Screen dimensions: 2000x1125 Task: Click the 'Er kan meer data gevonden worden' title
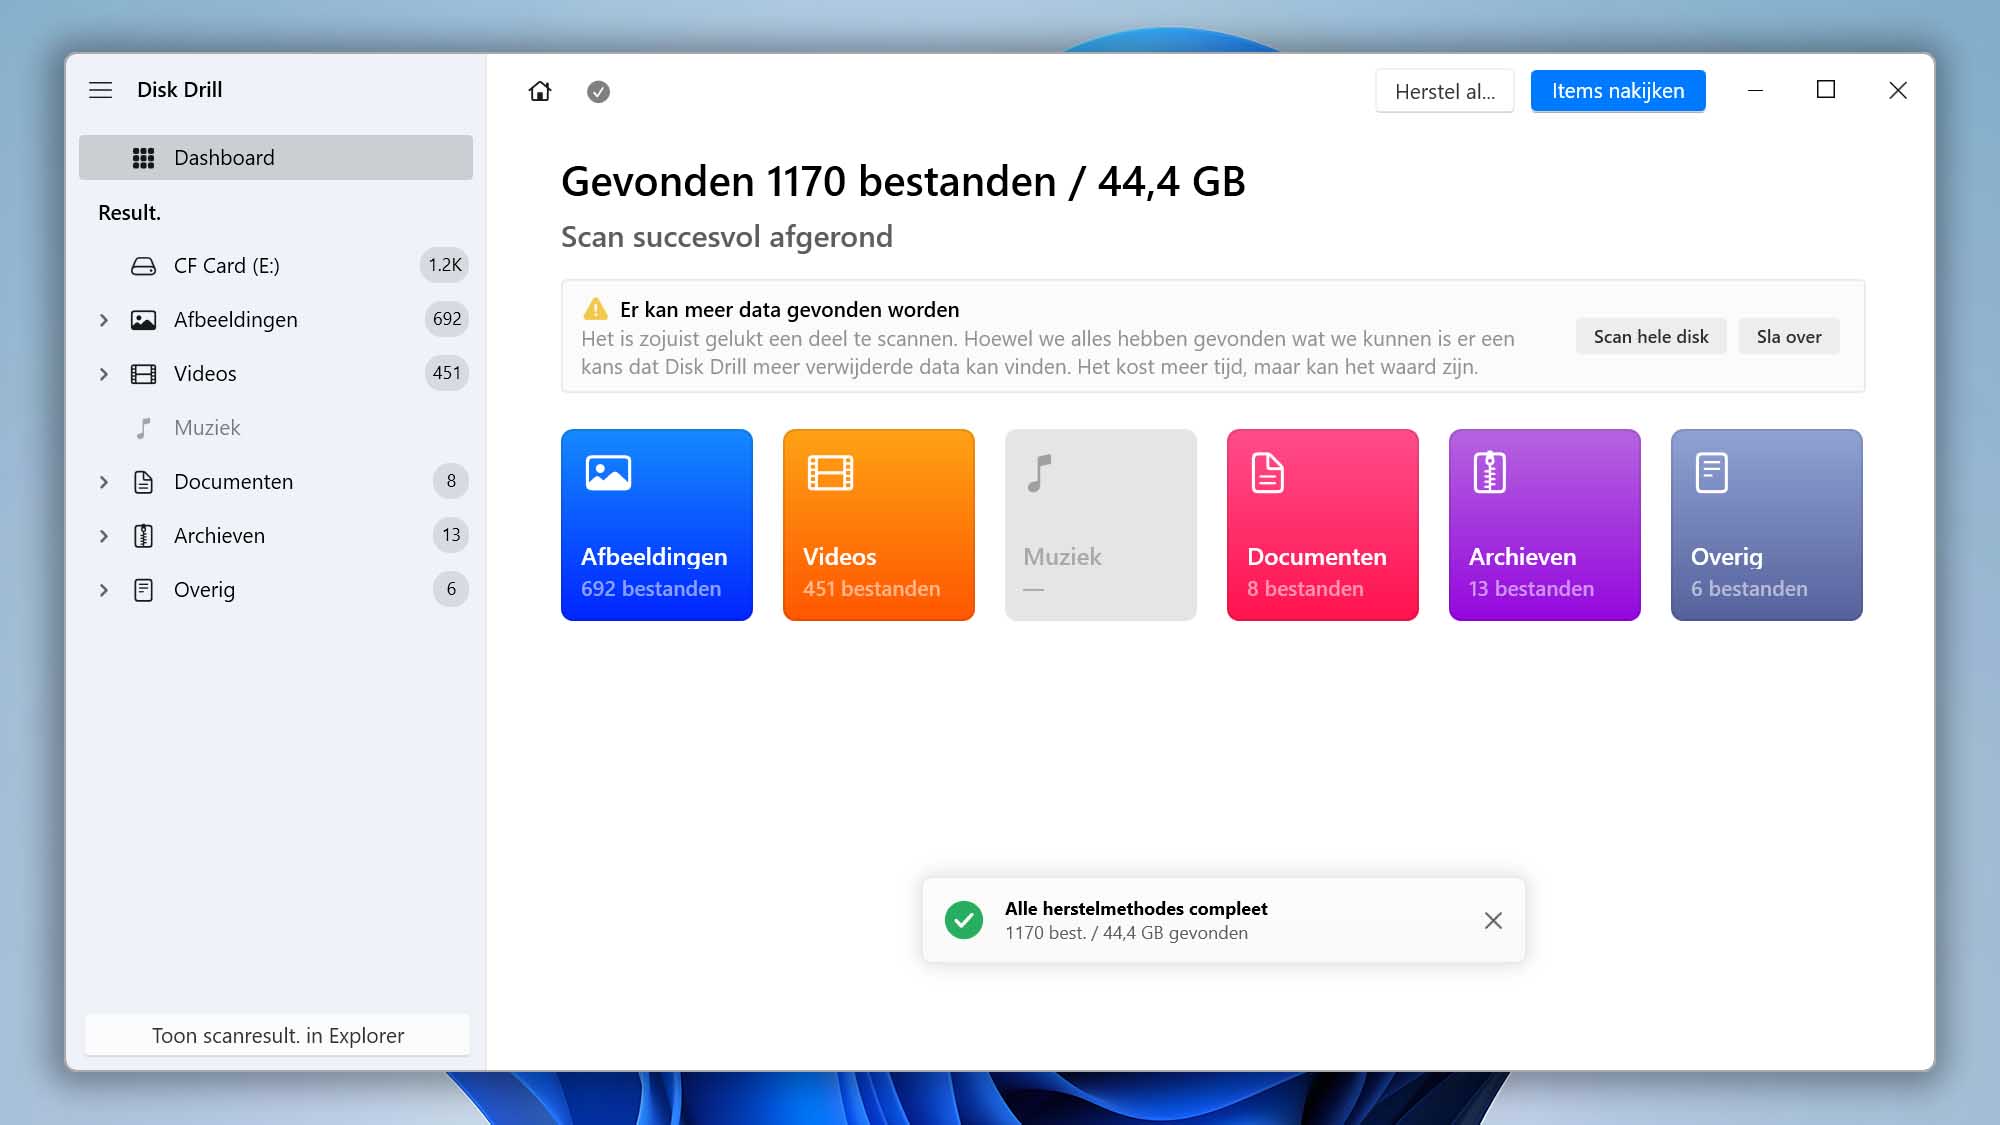(x=789, y=310)
